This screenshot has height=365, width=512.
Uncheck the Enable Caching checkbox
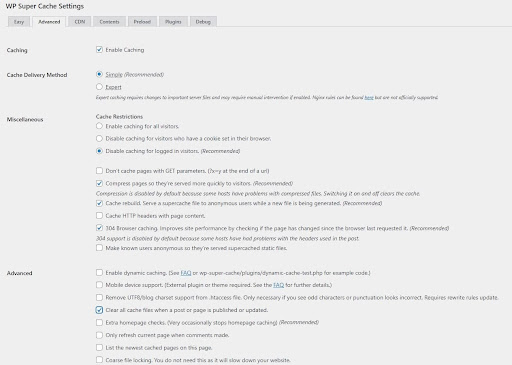click(x=99, y=50)
